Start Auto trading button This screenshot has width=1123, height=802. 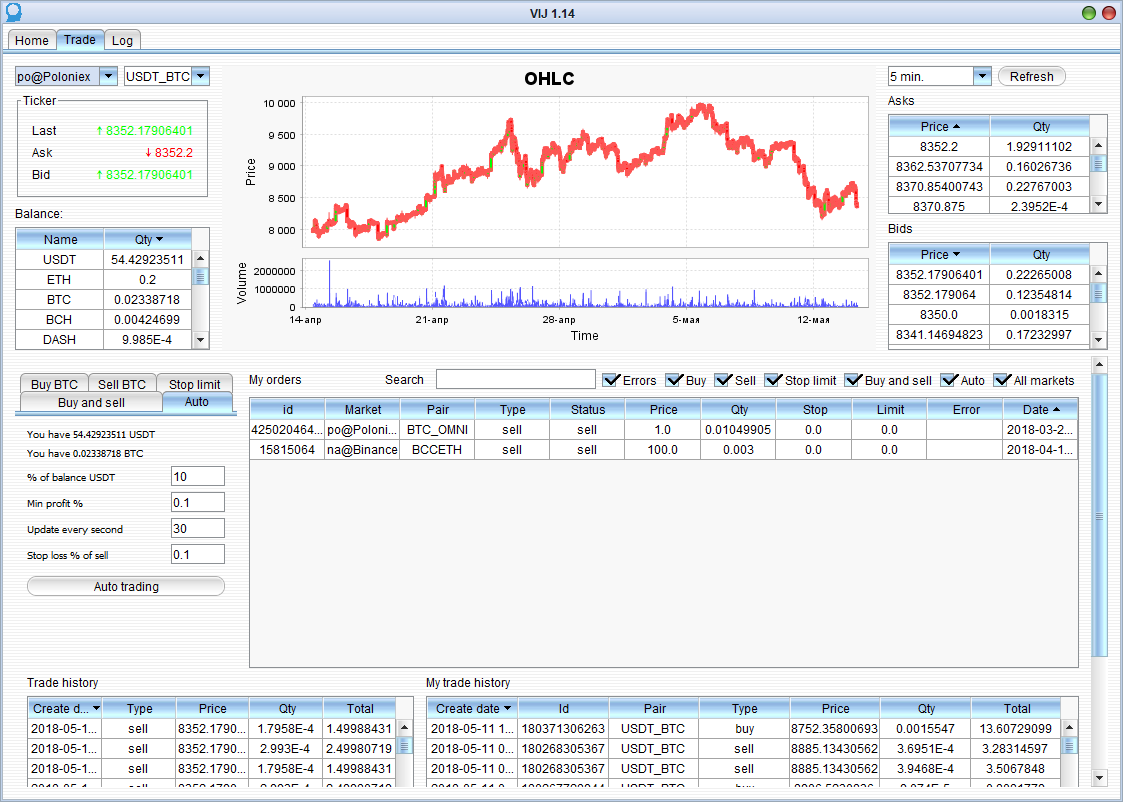126,587
